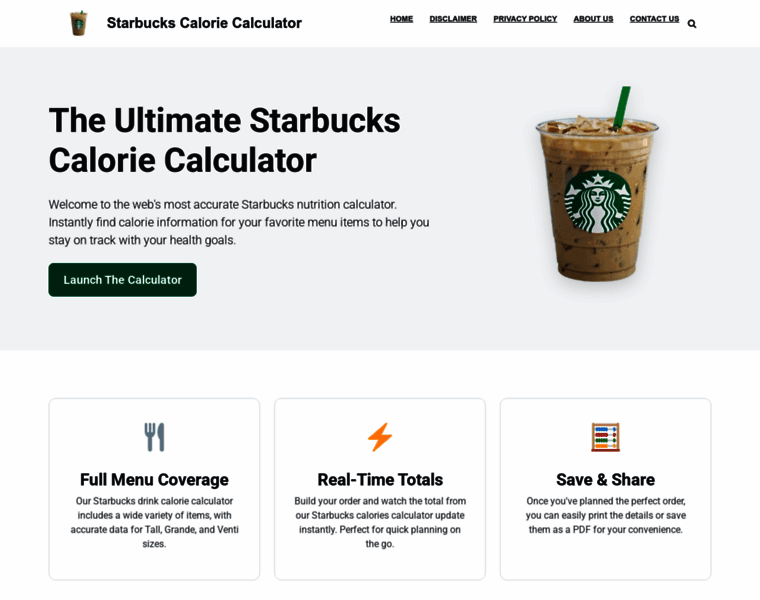Go to Privacy Policy
Viewport: 760px width, 600px height.
[525, 19]
